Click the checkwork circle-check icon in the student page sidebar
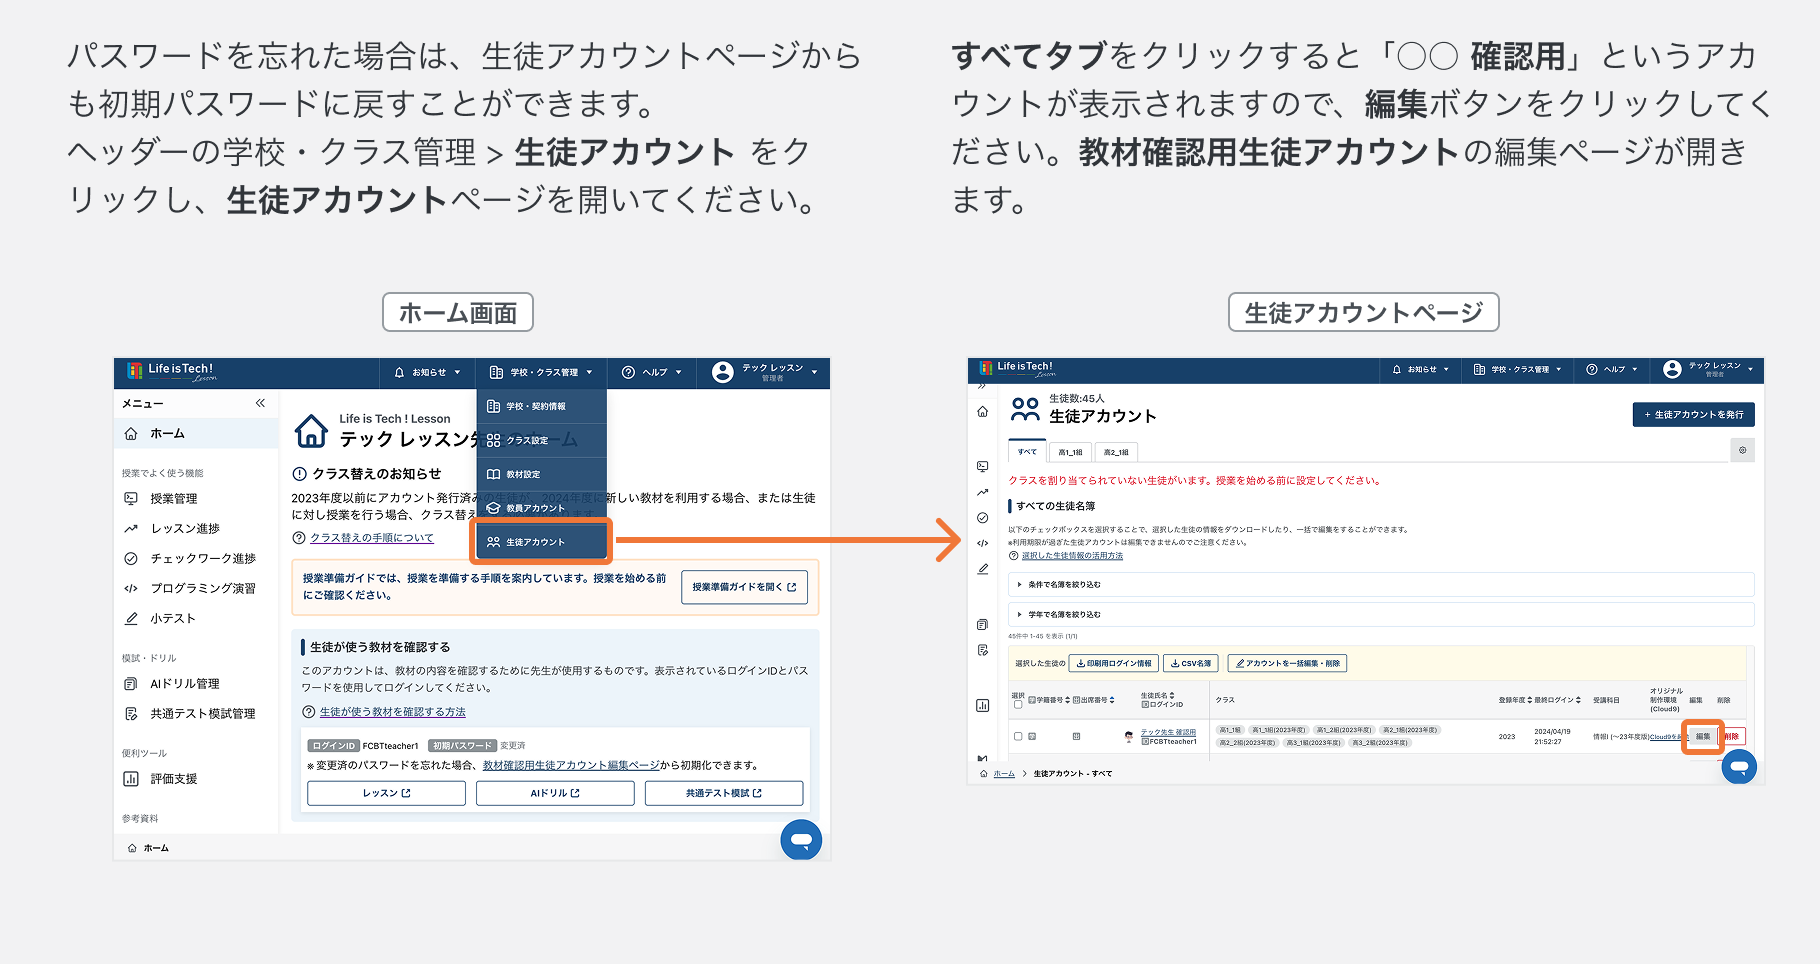 click(x=982, y=518)
